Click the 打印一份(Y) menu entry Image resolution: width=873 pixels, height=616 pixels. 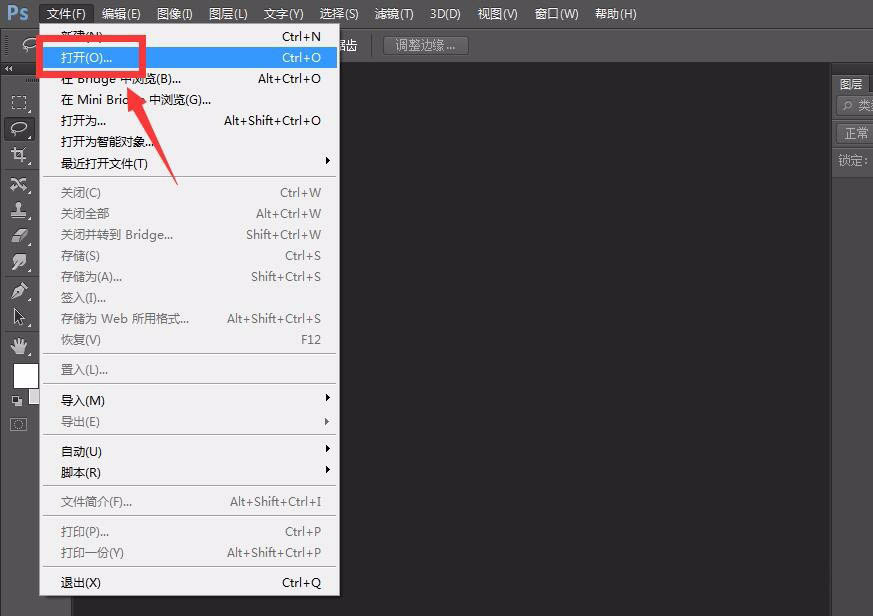coord(190,553)
